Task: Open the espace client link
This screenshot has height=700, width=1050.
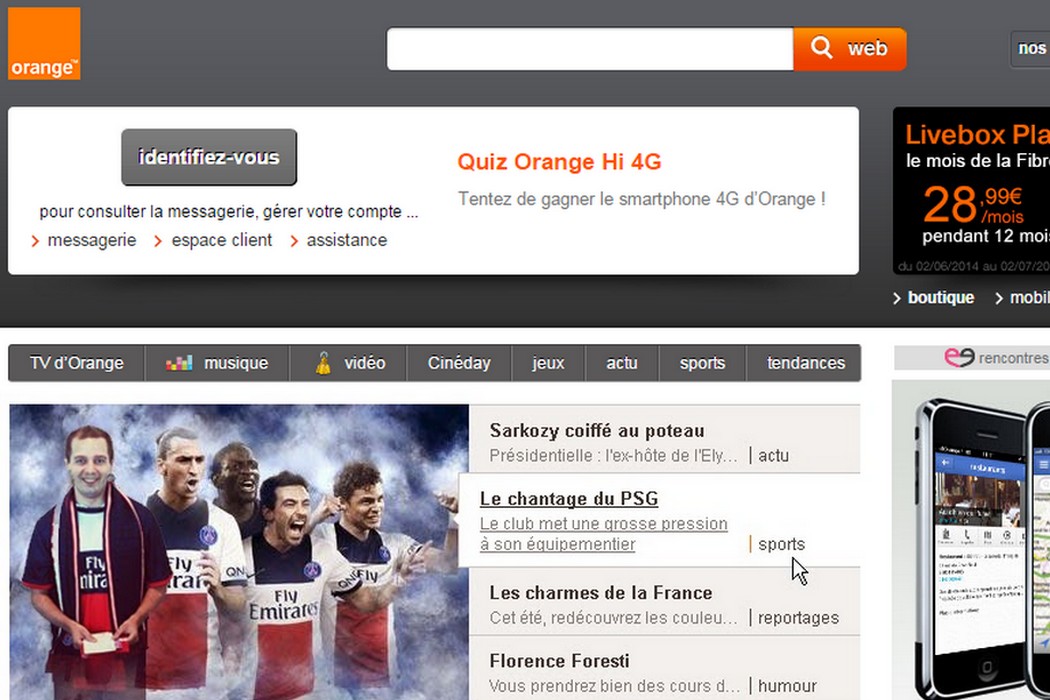Action: click(221, 240)
